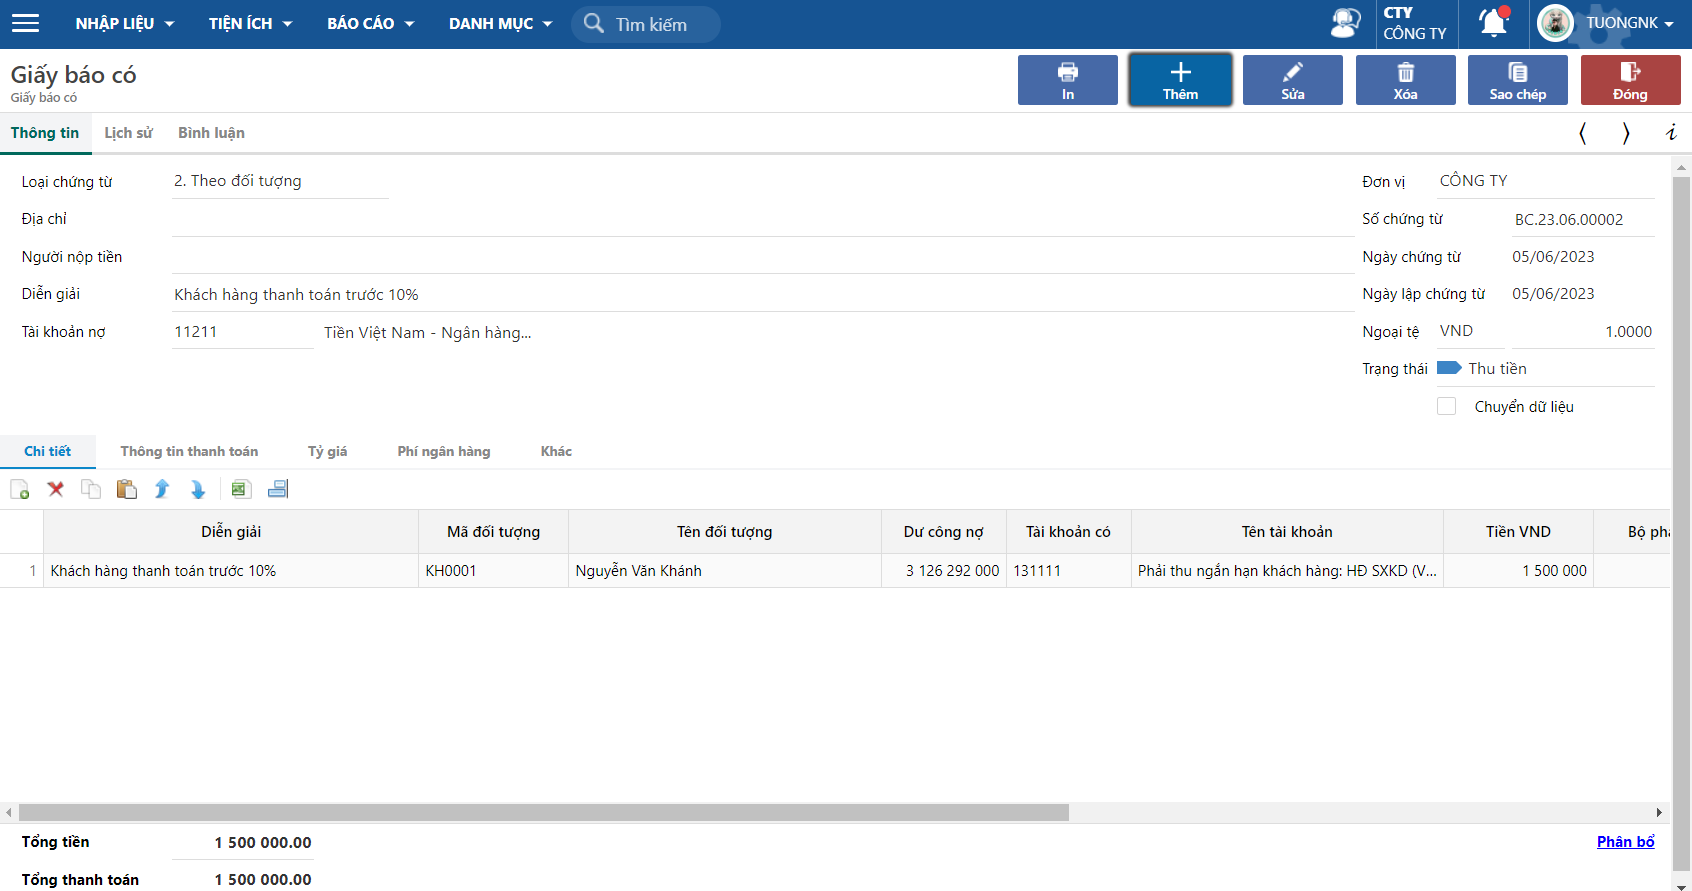Image resolution: width=1692 pixels, height=891 pixels.
Task: Click the Phân bổ link
Action: coord(1625,842)
